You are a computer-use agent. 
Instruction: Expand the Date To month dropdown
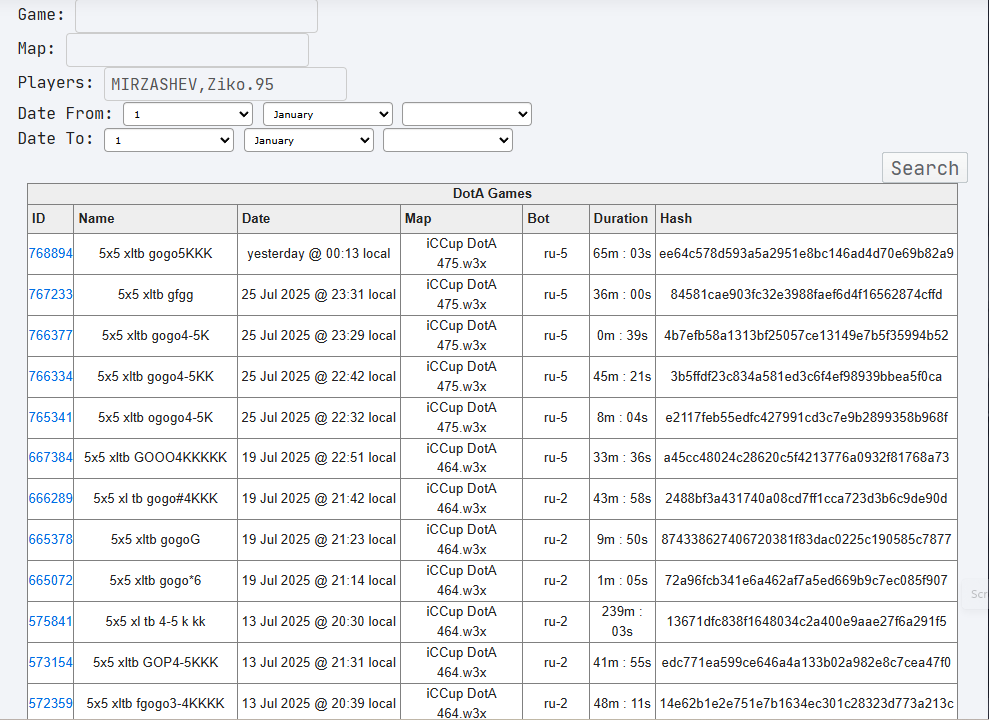[309, 140]
